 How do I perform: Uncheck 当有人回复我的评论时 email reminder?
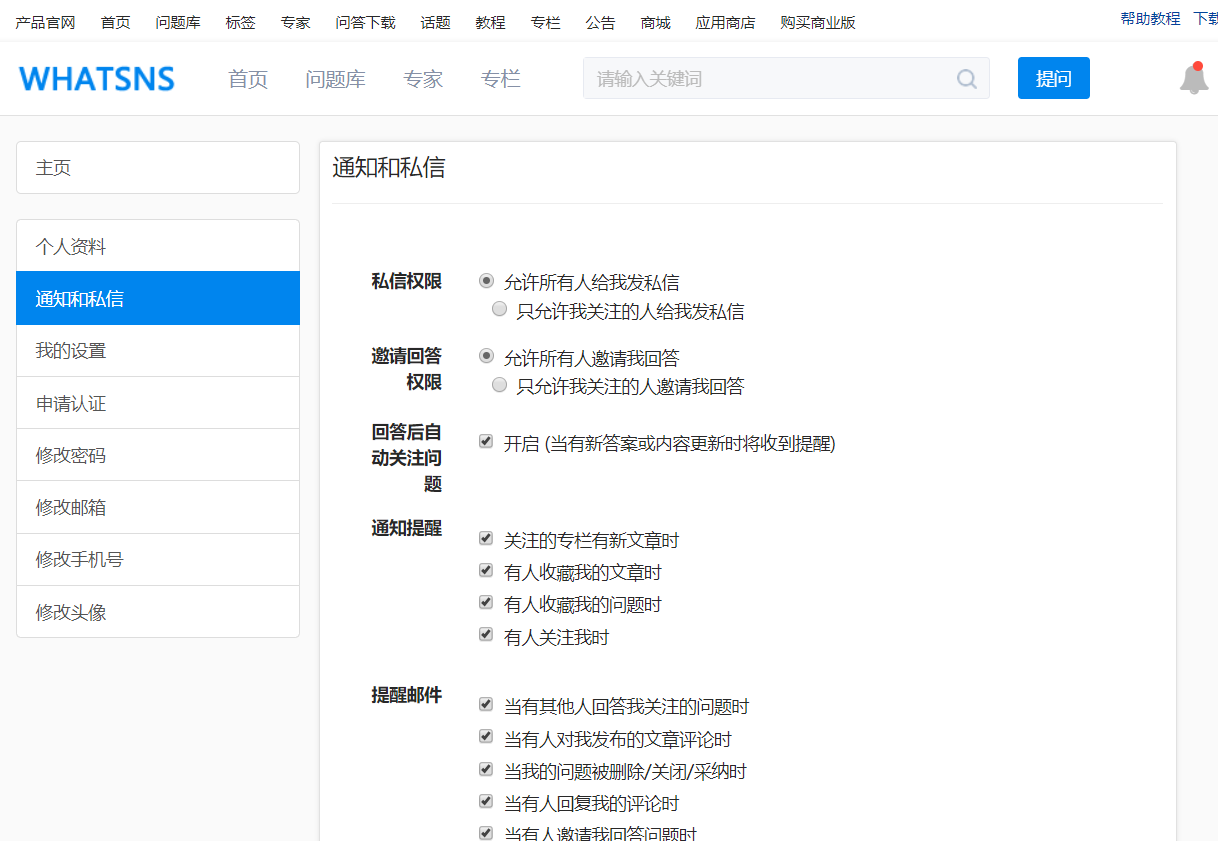(x=486, y=801)
